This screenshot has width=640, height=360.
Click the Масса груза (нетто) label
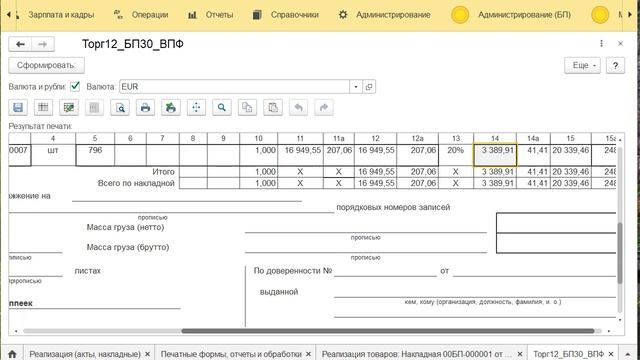(x=125, y=227)
